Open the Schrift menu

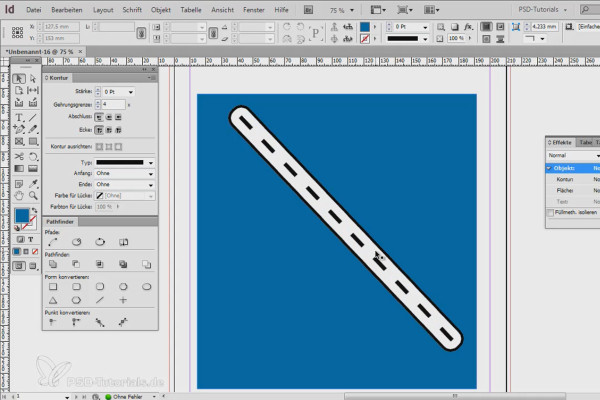point(132,10)
